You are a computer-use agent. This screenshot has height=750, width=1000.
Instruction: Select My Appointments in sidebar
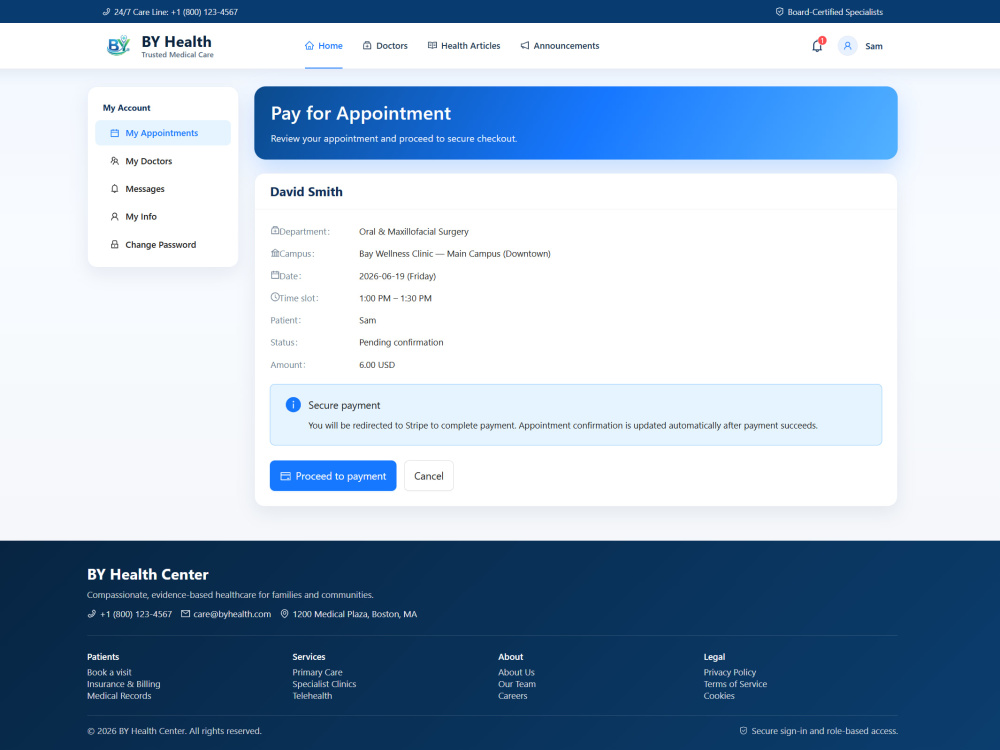163,133
